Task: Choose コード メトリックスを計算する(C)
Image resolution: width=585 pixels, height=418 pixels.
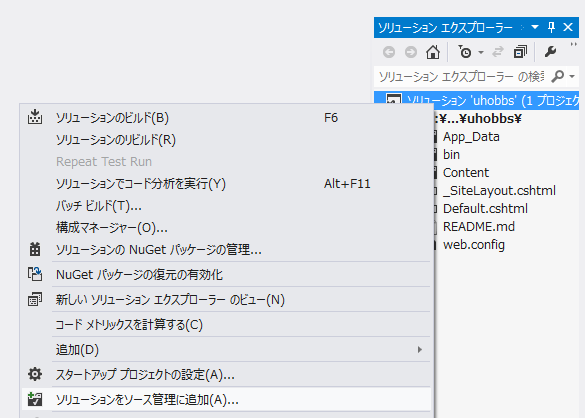Action: [226, 325]
